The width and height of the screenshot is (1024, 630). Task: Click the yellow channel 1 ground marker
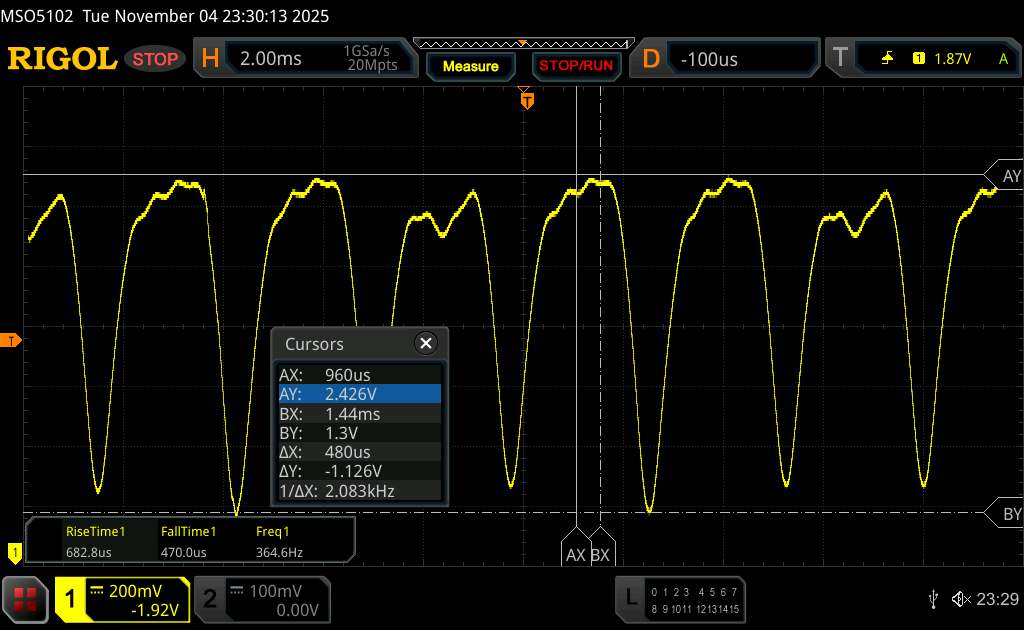pyautogui.click(x=14, y=551)
